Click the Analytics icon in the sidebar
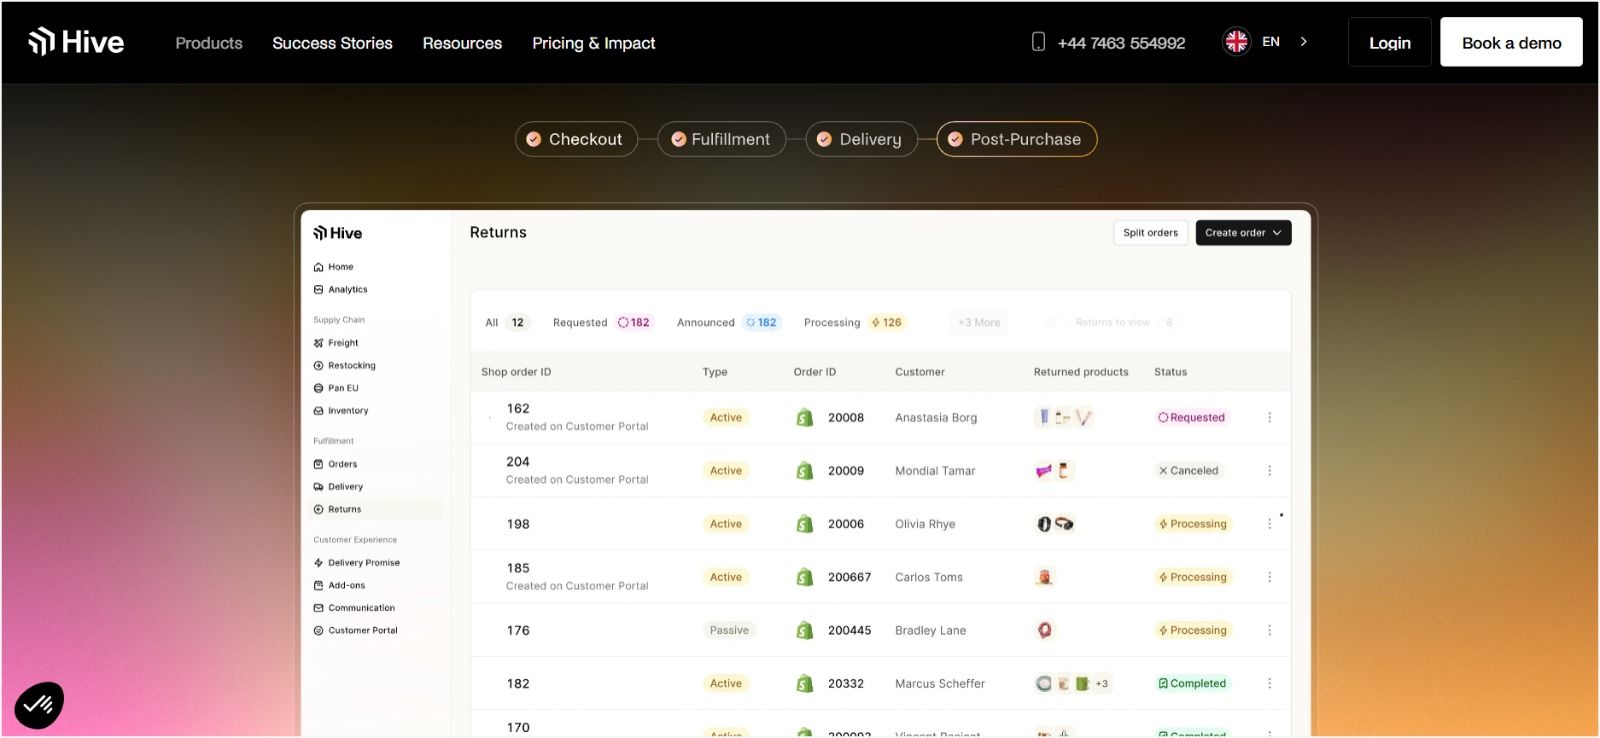1600x738 pixels. point(318,290)
